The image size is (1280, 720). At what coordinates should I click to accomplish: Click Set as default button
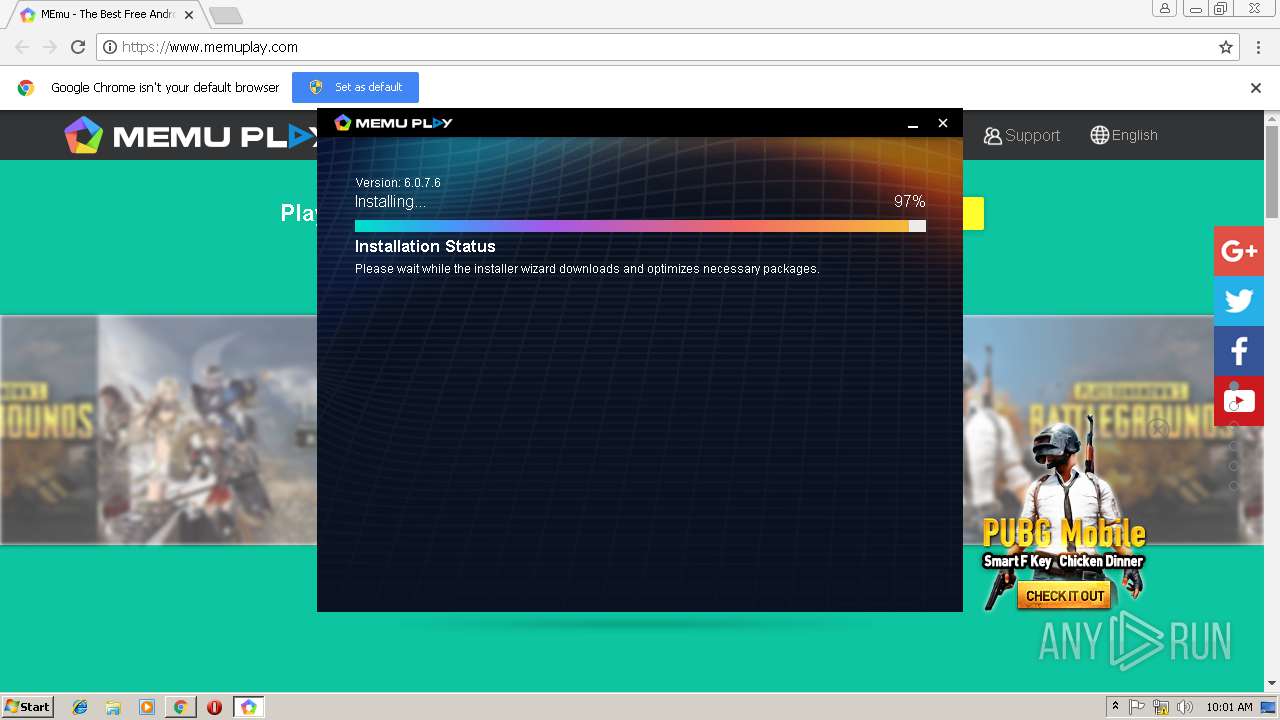point(355,87)
